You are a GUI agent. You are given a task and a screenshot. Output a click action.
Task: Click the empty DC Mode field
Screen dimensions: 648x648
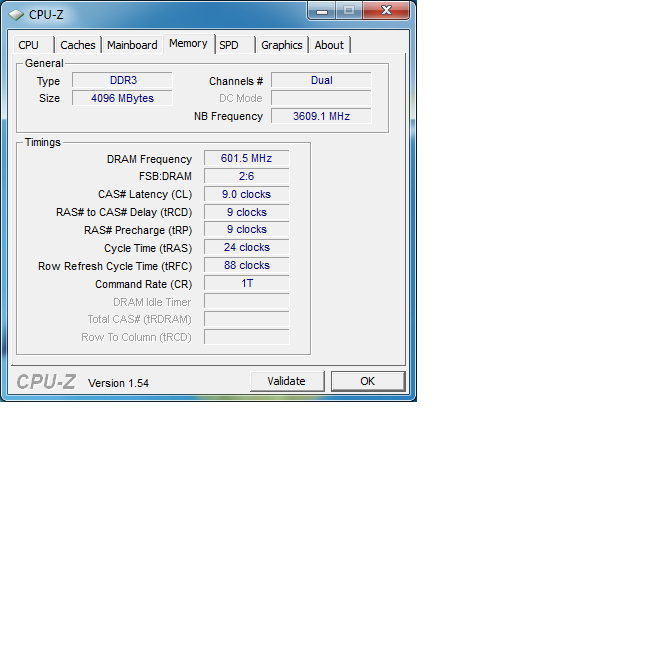click(x=321, y=98)
